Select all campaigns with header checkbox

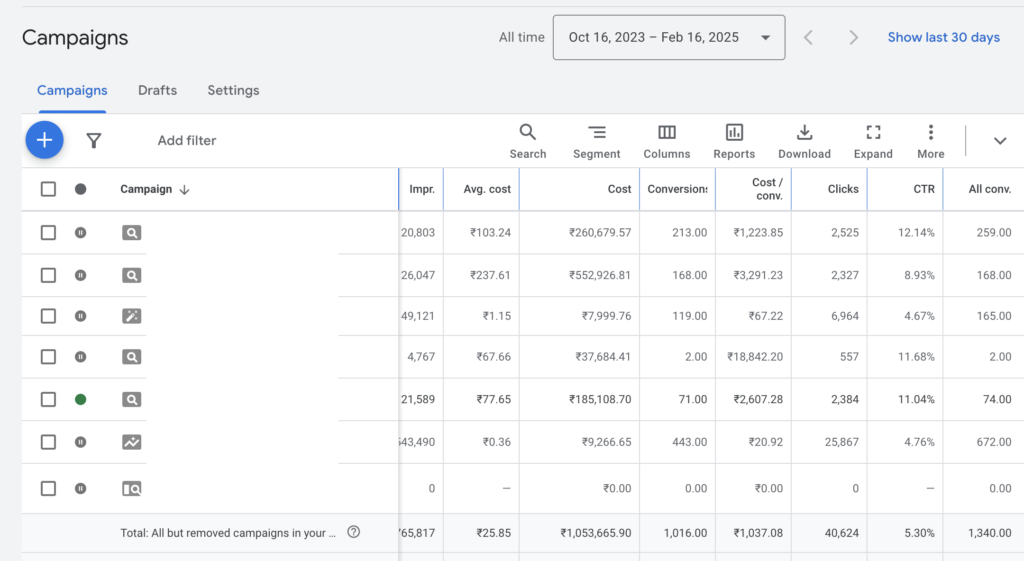[x=48, y=189]
